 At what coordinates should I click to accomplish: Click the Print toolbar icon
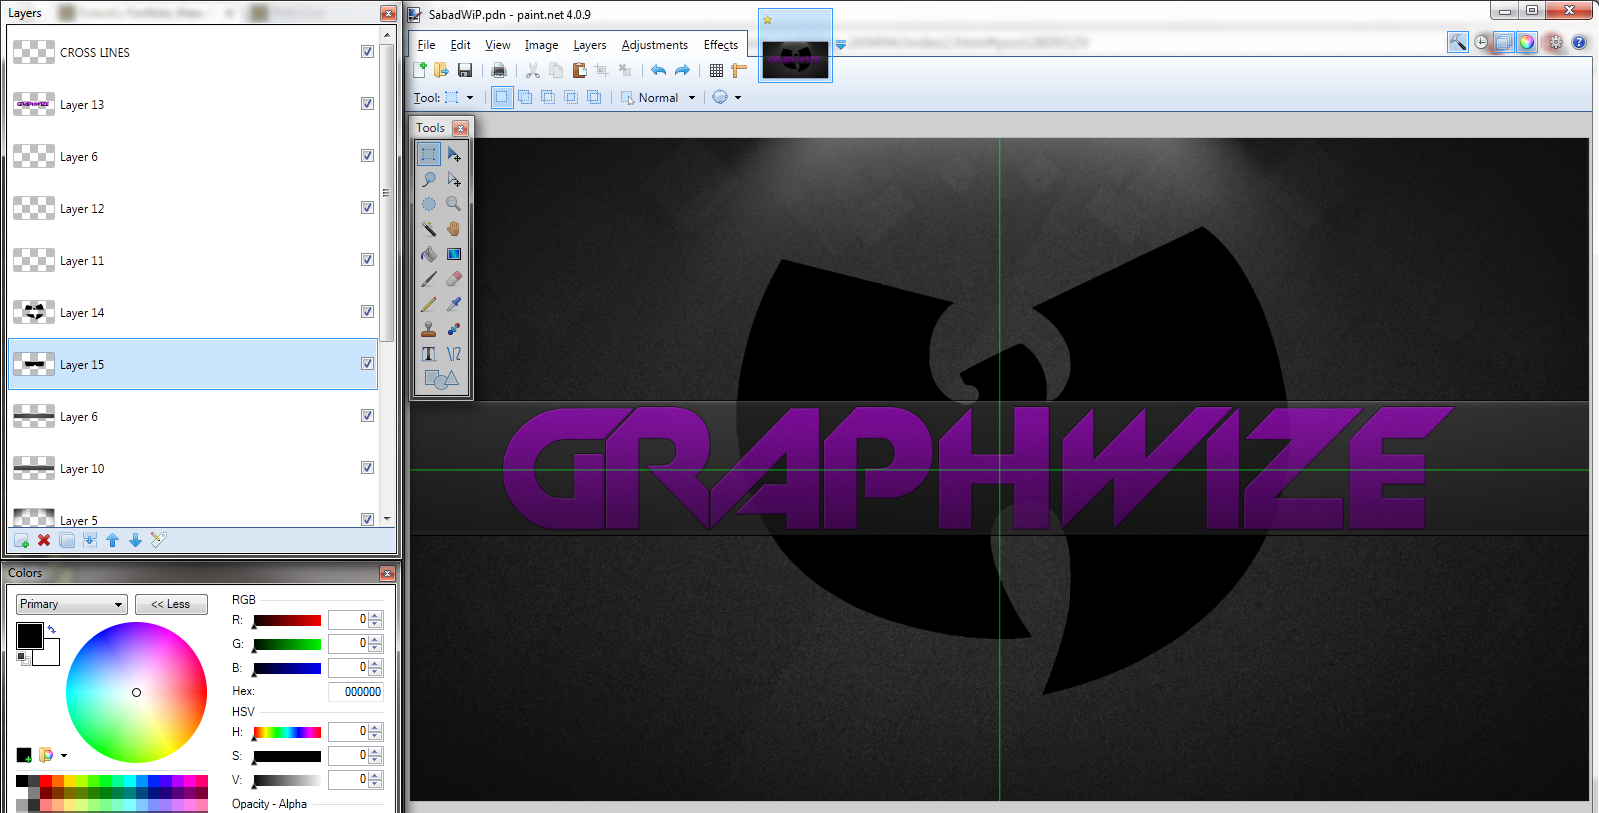[498, 70]
